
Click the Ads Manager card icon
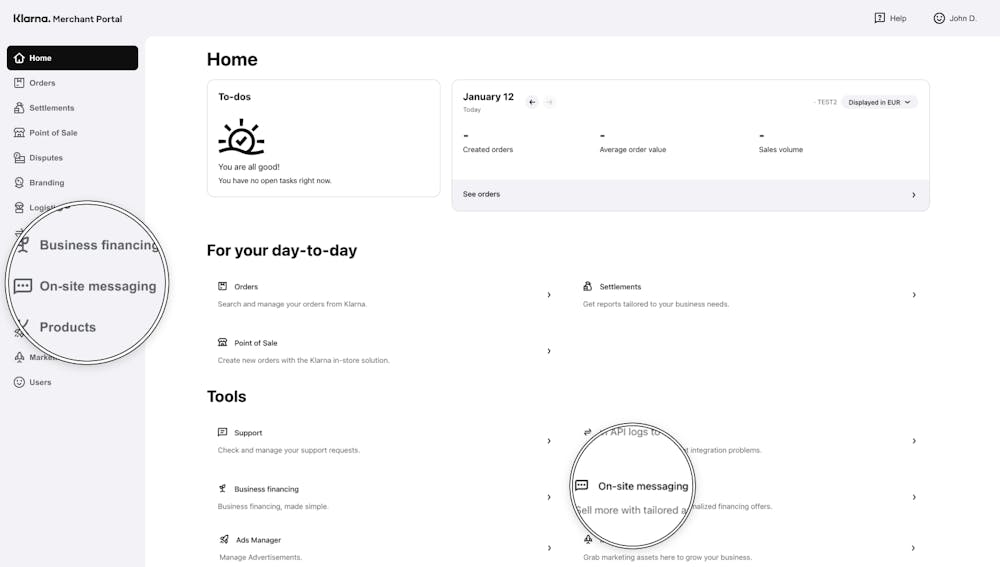pyautogui.click(x=224, y=540)
